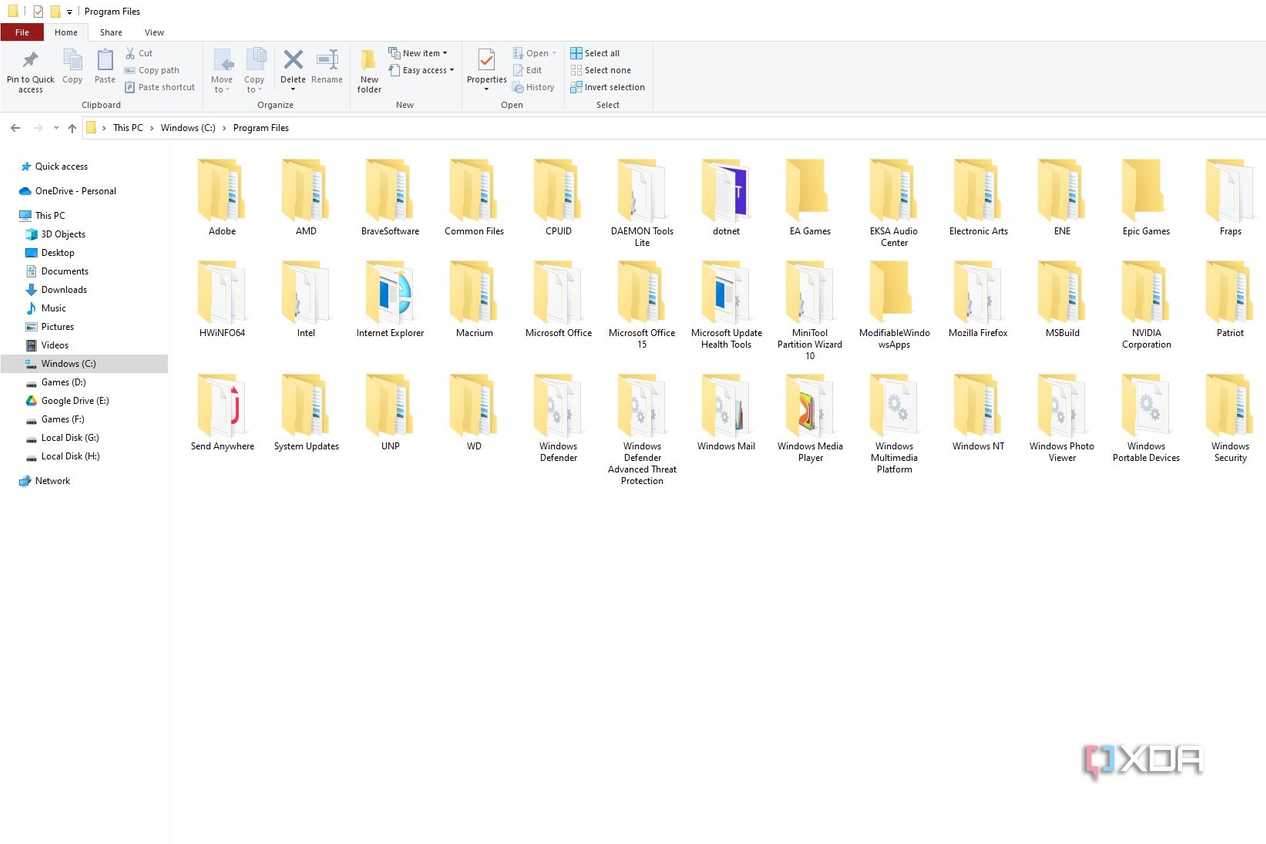This screenshot has width=1266, height=844.
Task: Open Customize Quick Access Toolbar arrow
Action: pyautogui.click(x=69, y=12)
